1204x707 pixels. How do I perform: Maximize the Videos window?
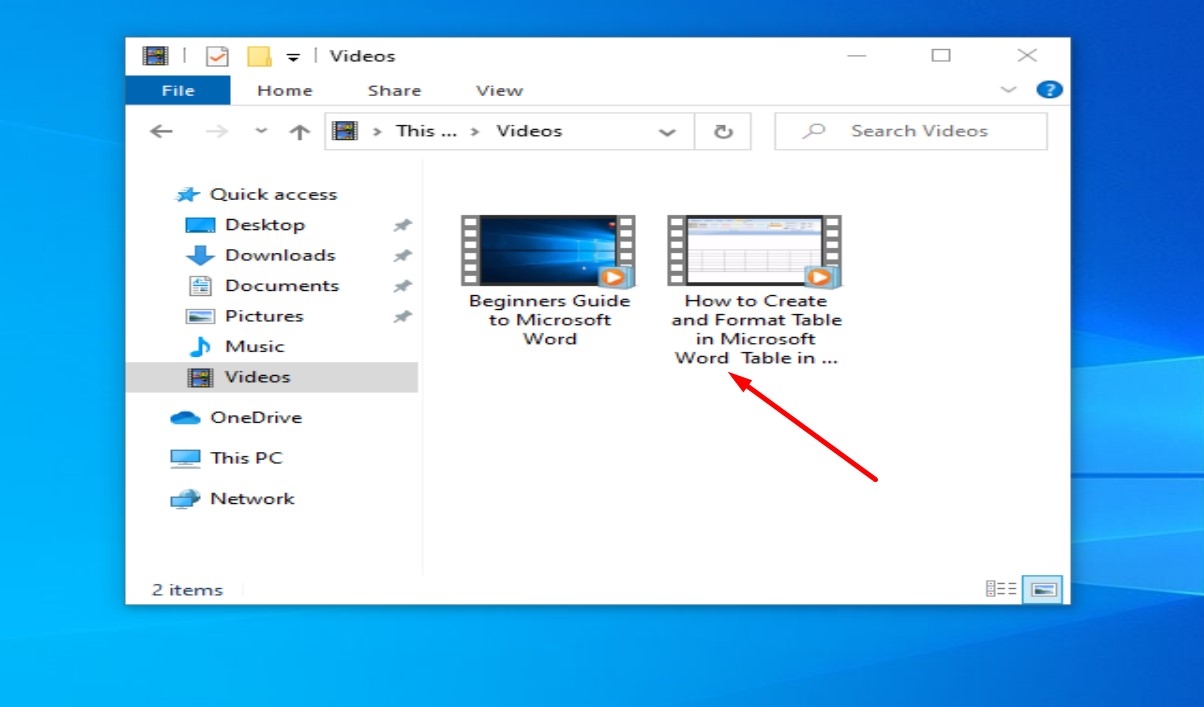click(x=941, y=56)
